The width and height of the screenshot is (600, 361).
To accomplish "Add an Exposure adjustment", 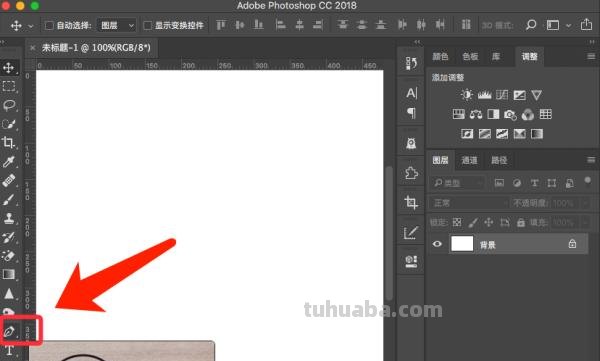I will click(x=519, y=95).
